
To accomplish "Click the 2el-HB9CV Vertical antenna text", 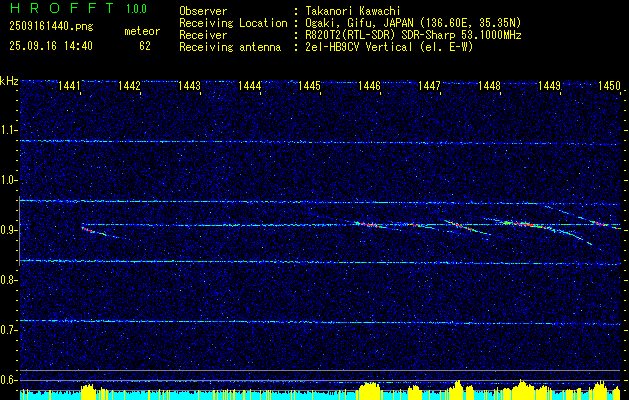I will click(x=389, y=47).
